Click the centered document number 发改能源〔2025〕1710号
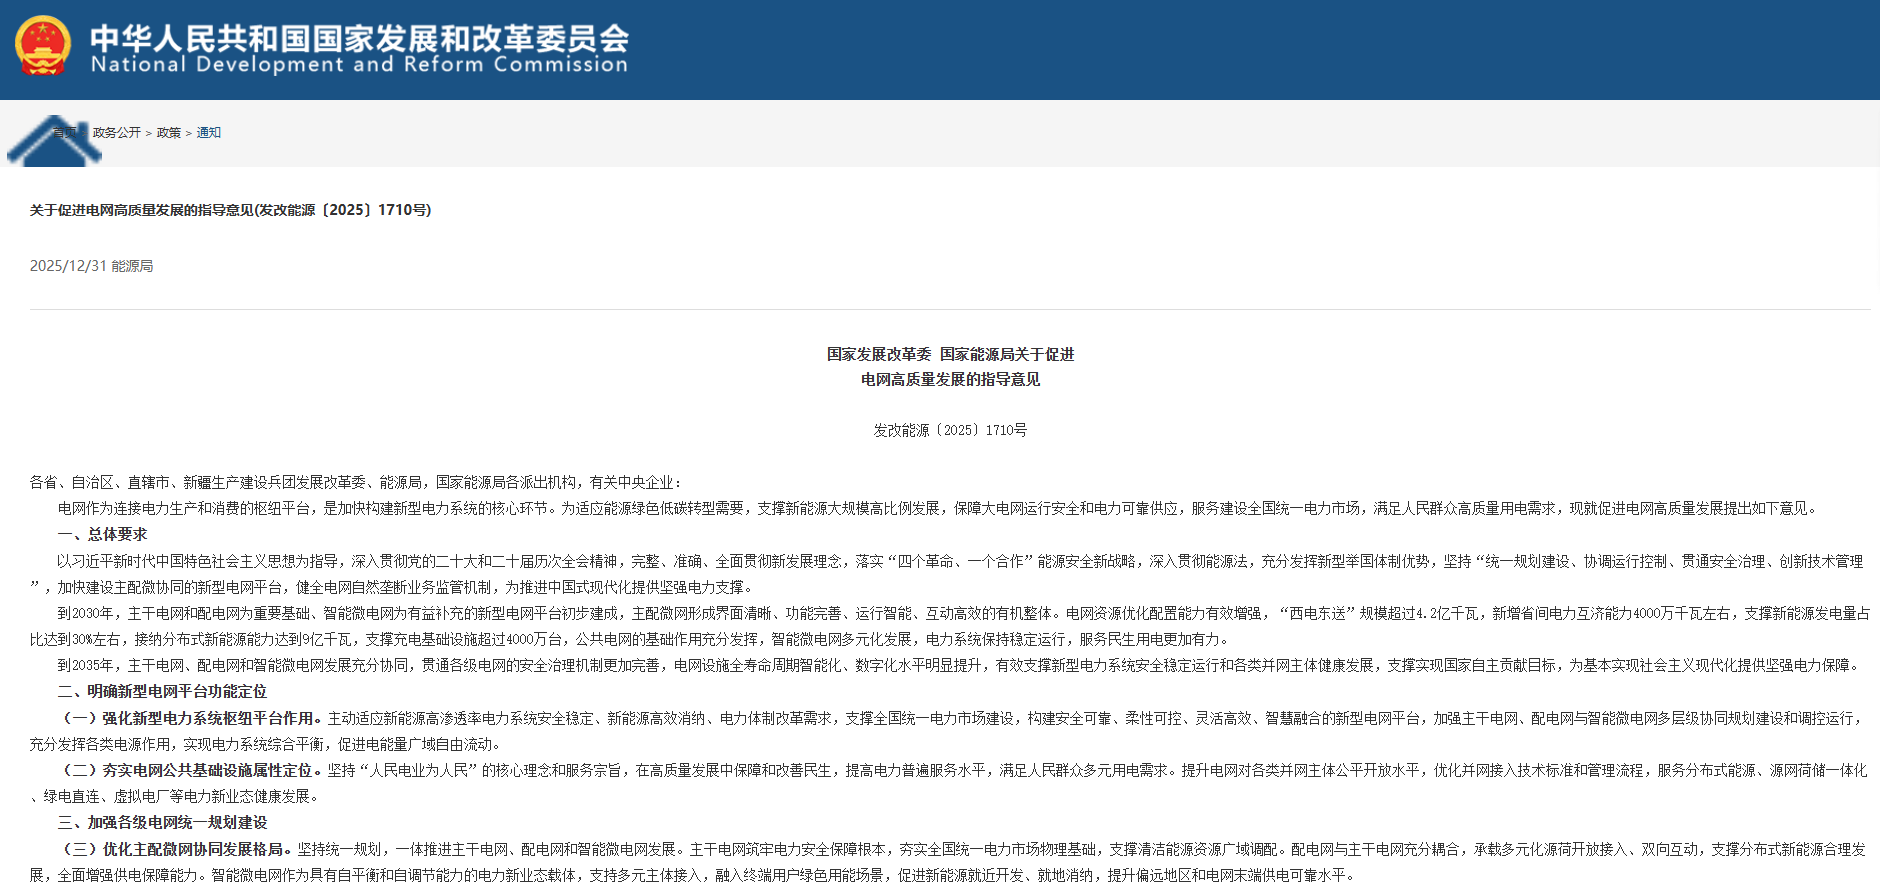This screenshot has height=888, width=1880. (x=950, y=430)
